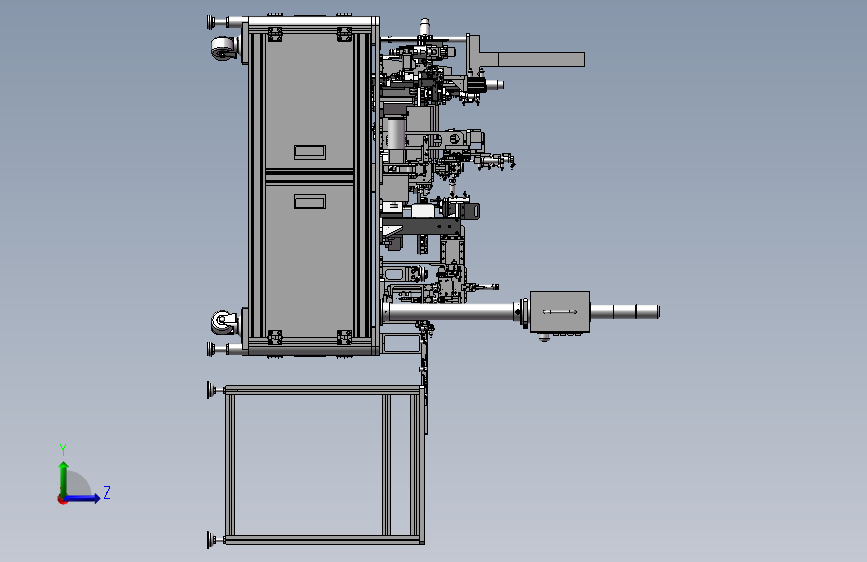Click the green Y axis of the orientation triad
Screen dimensions: 867x562
[x=64, y=479]
